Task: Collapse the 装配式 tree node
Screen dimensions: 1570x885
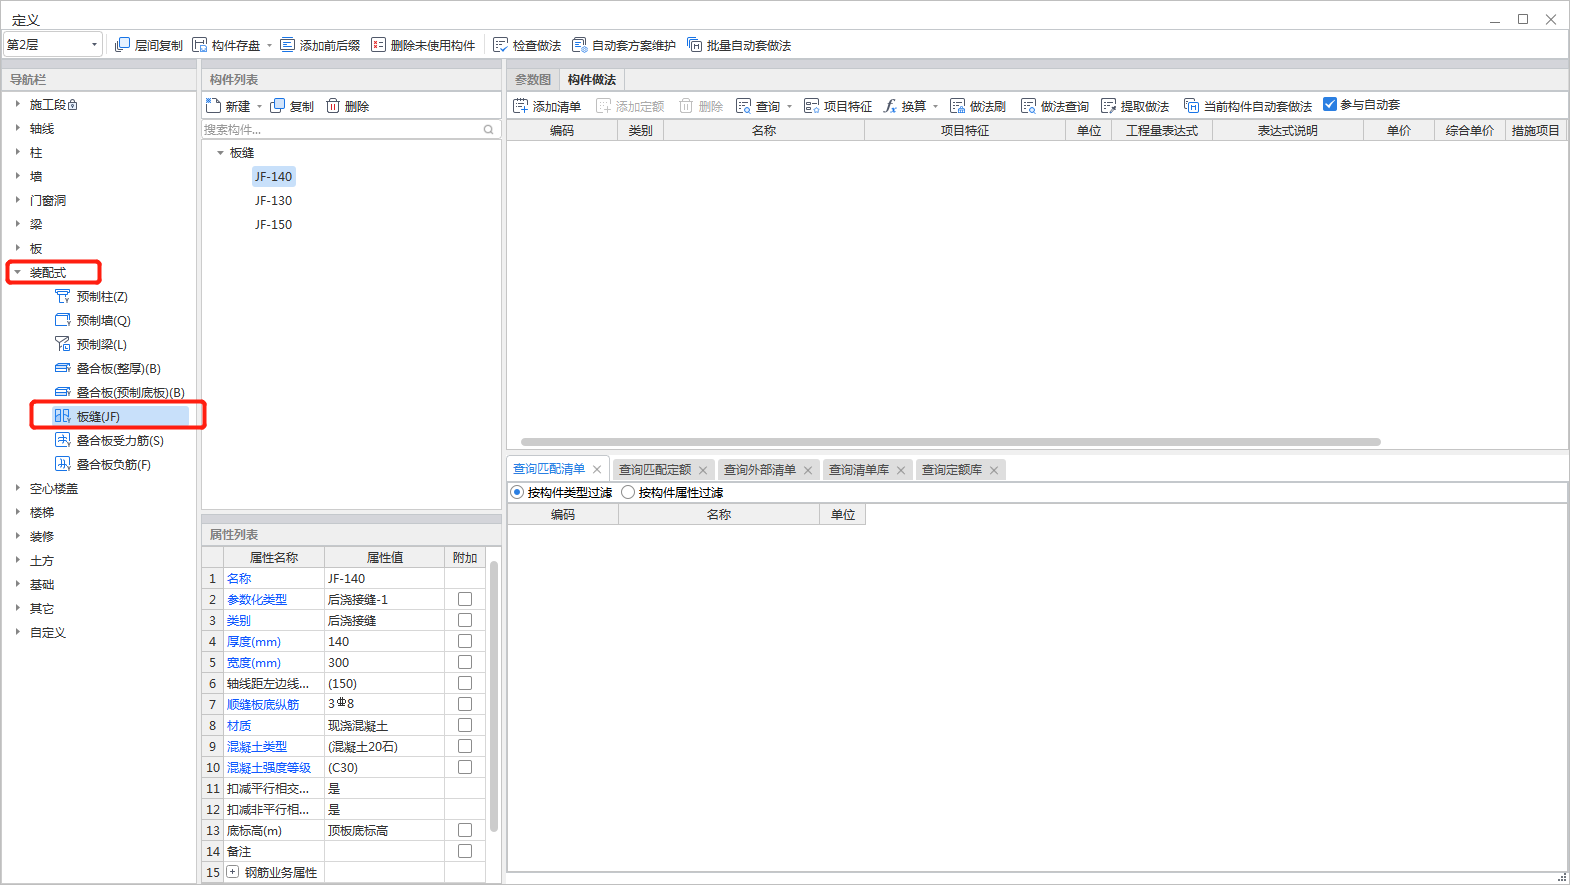Action: [17, 272]
